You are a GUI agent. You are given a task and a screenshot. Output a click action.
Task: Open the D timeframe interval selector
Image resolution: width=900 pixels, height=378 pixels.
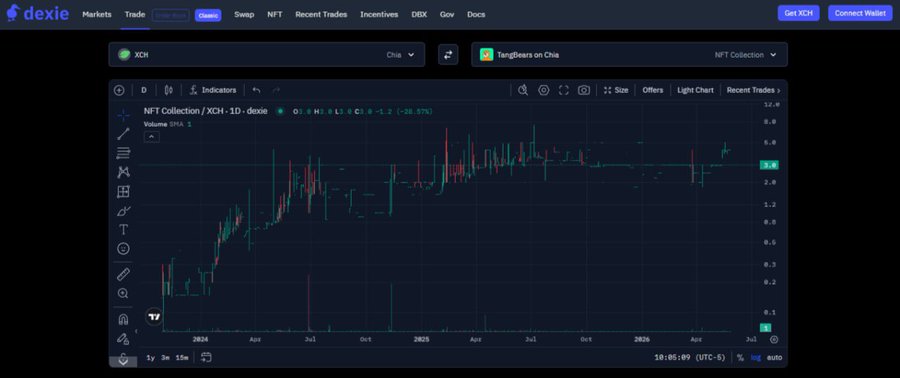pos(144,90)
